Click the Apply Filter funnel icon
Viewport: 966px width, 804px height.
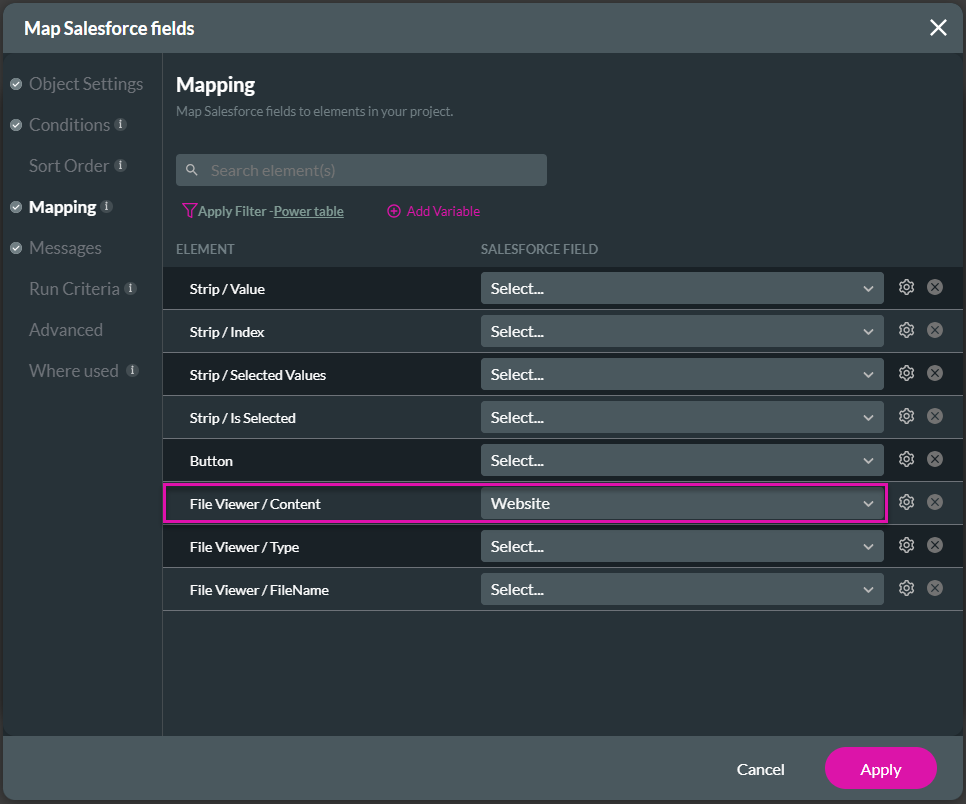189,211
